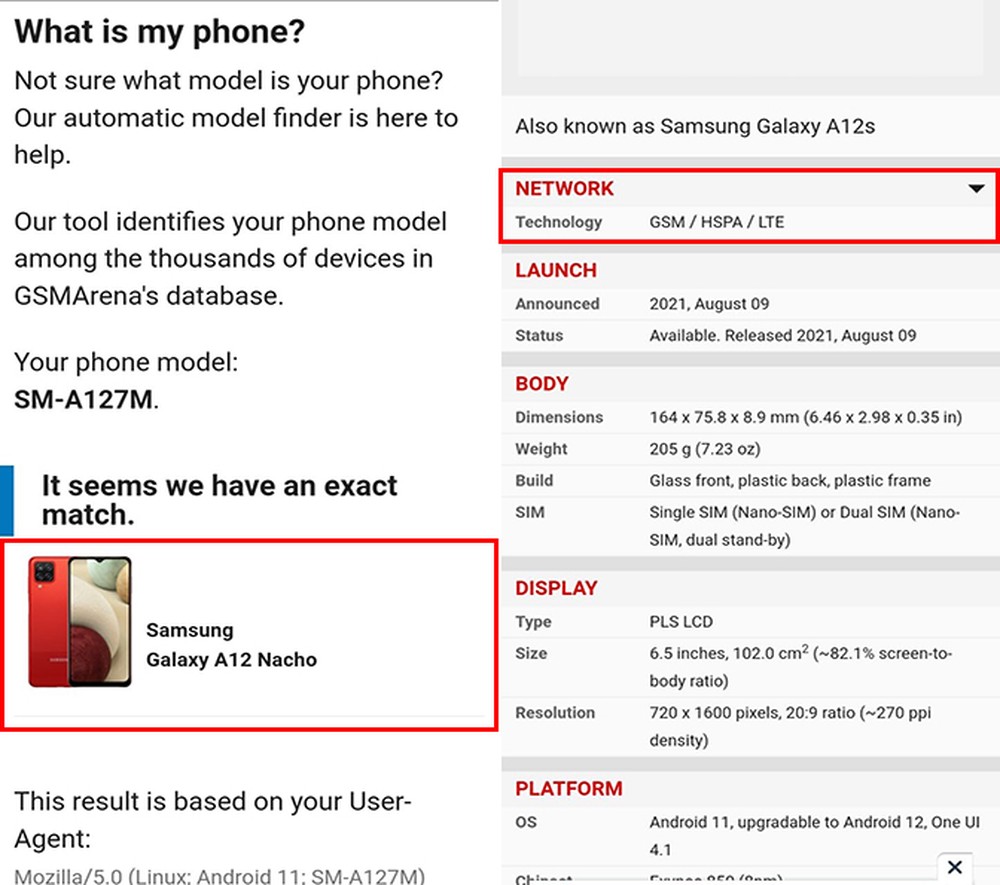Image resolution: width=1000 pixels, height=885 pixels.
Task: Click the Dimensions label
Action: coord(559,417)
